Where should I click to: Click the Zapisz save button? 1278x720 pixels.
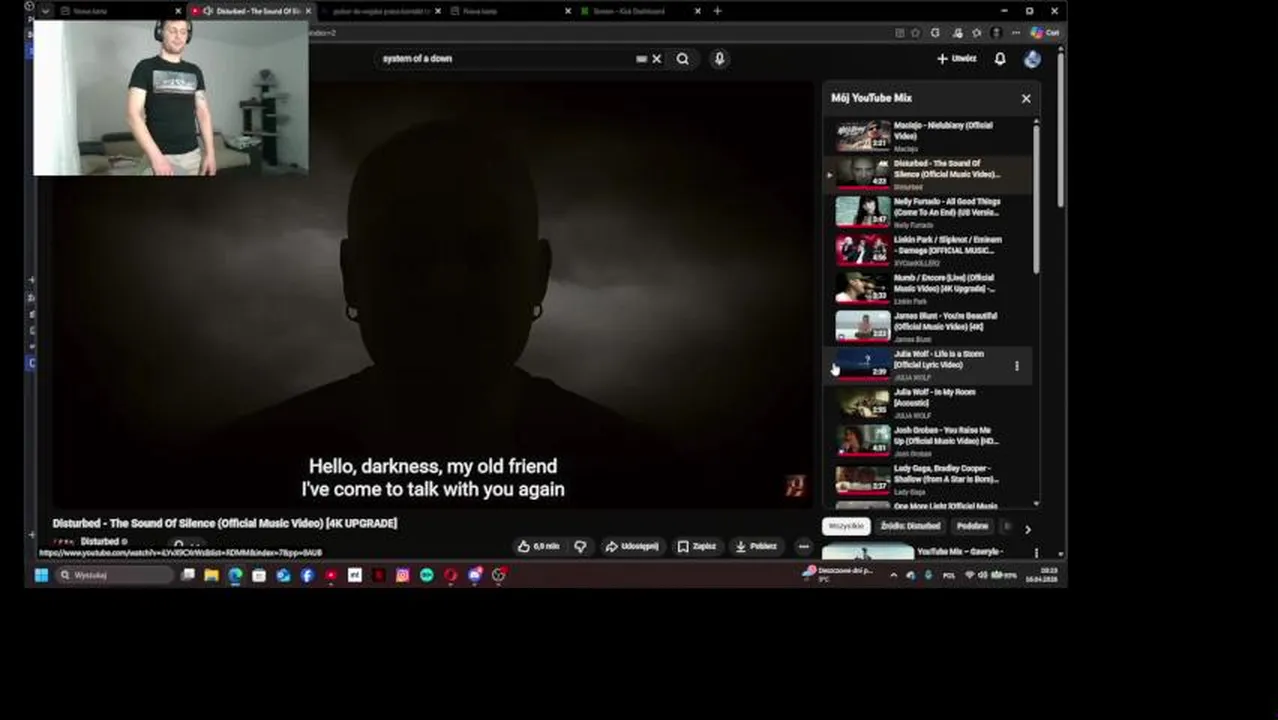[x=697, y=547]
